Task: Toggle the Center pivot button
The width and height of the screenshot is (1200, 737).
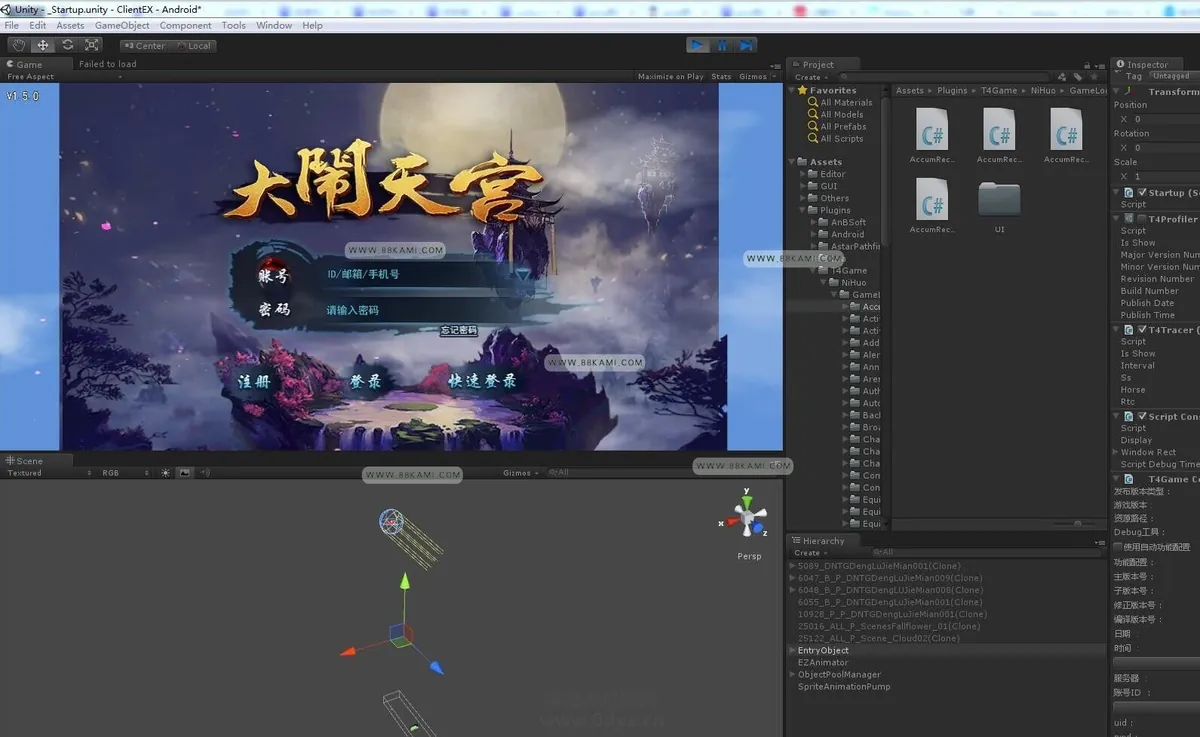Action: coord(144,45)
